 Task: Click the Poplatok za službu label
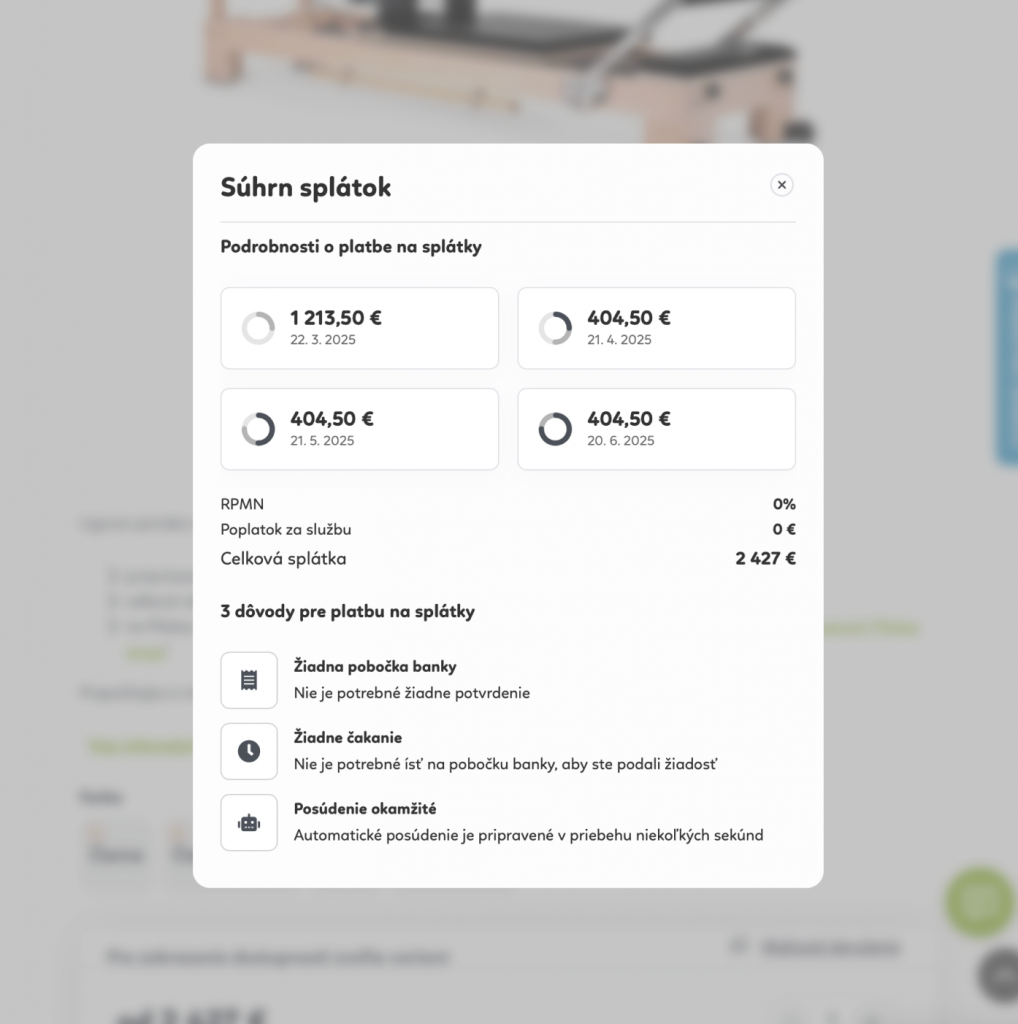(x=286, y=530)
